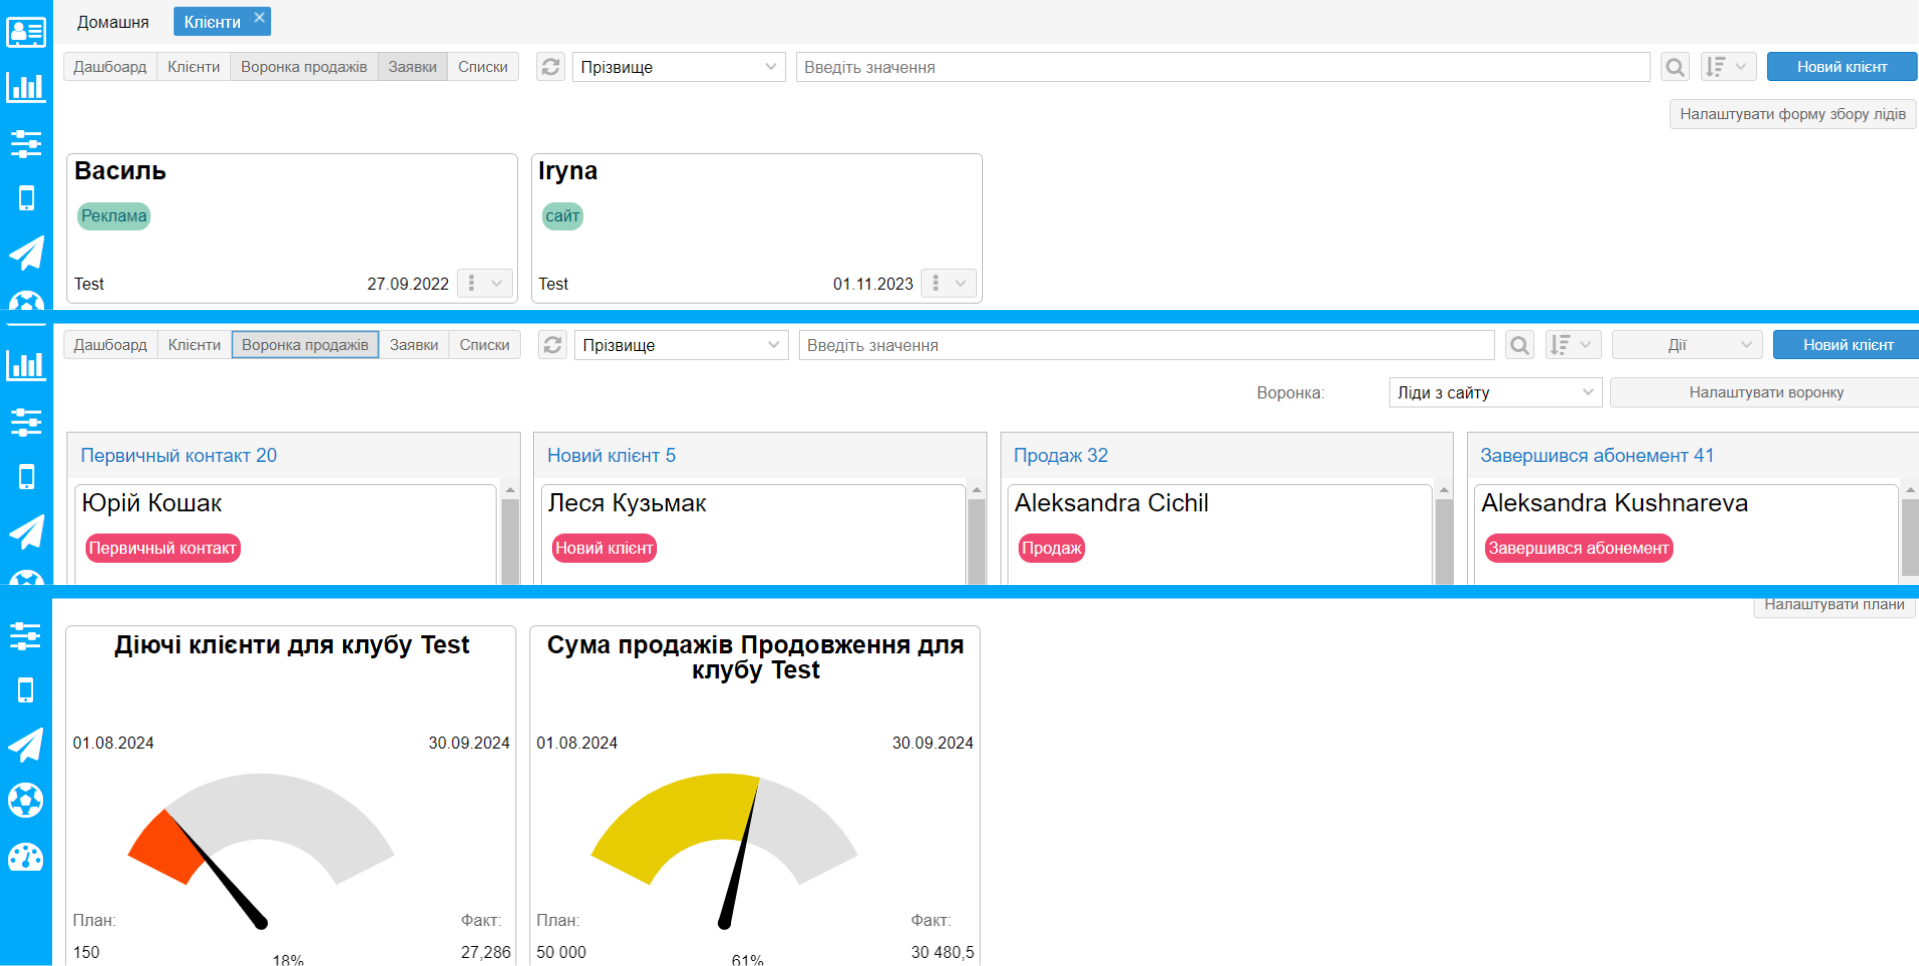Select the highlighted Заявки sub-tab
This screenshot has height=966, width=1919.
pyautogui.click(x=412, y=67)
